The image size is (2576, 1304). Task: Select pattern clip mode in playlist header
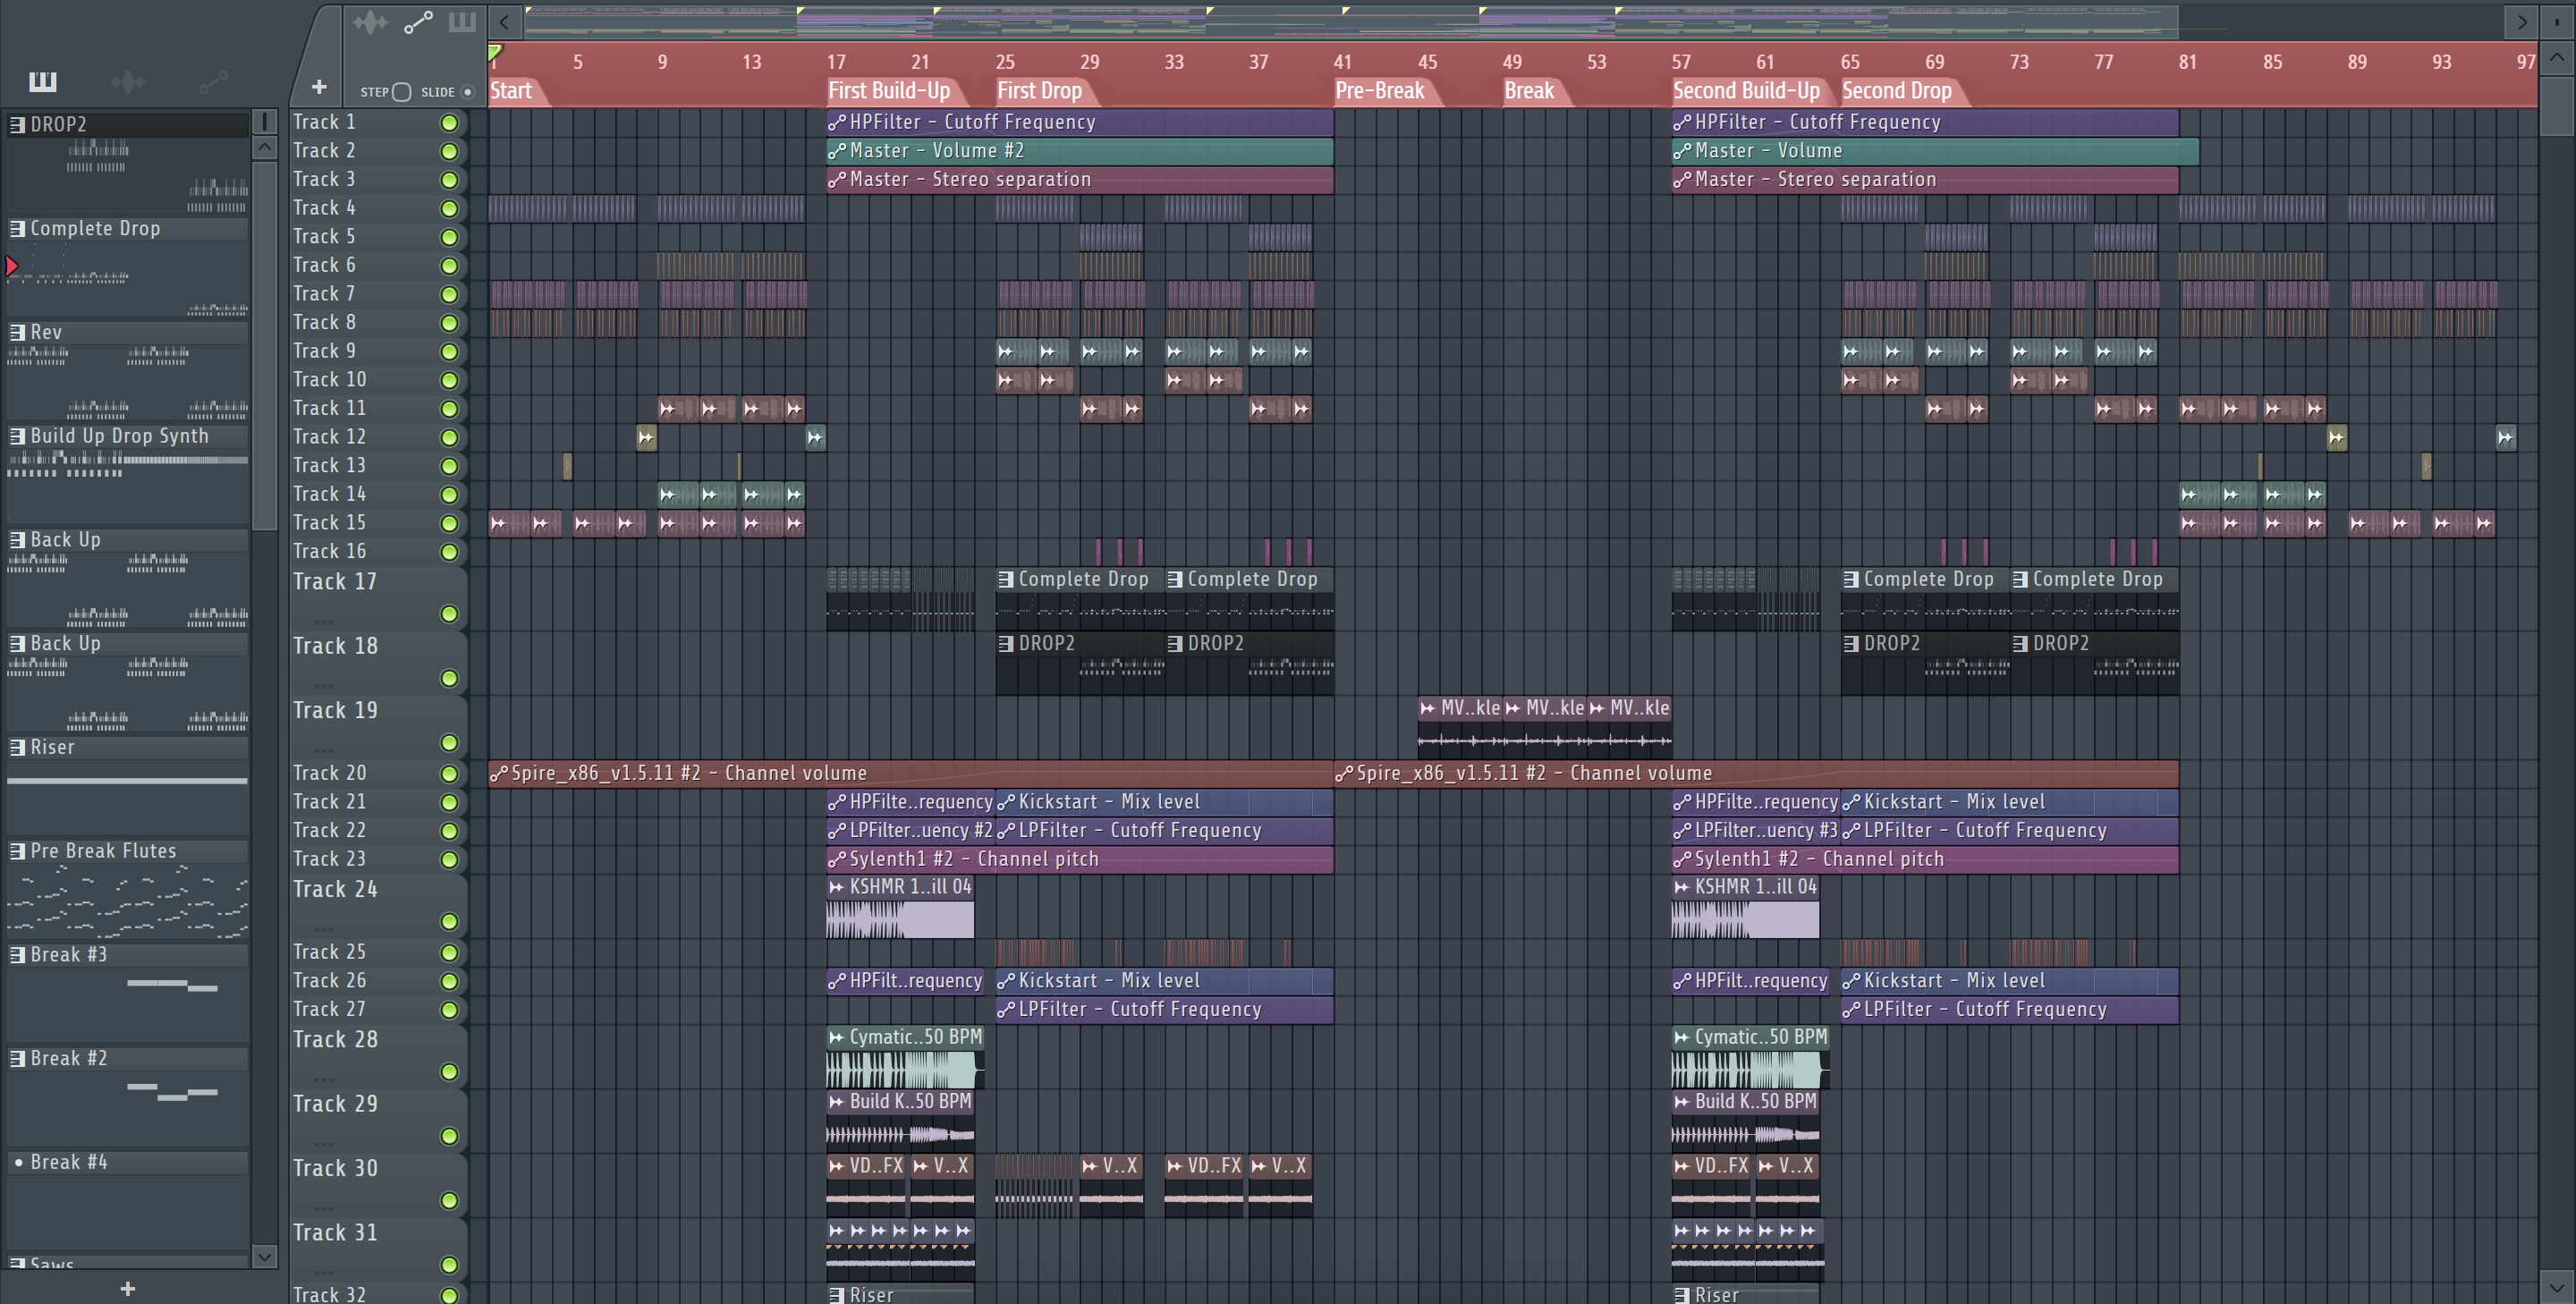click(462, 22)
